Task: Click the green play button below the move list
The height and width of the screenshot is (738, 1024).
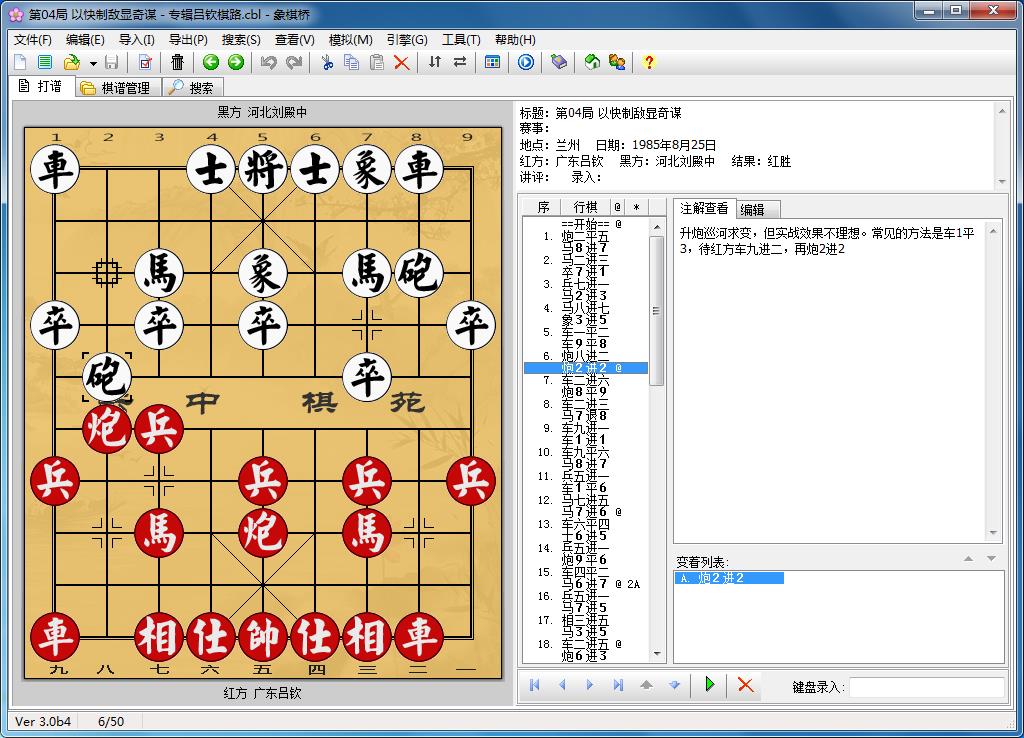Action: coord(709,686)
